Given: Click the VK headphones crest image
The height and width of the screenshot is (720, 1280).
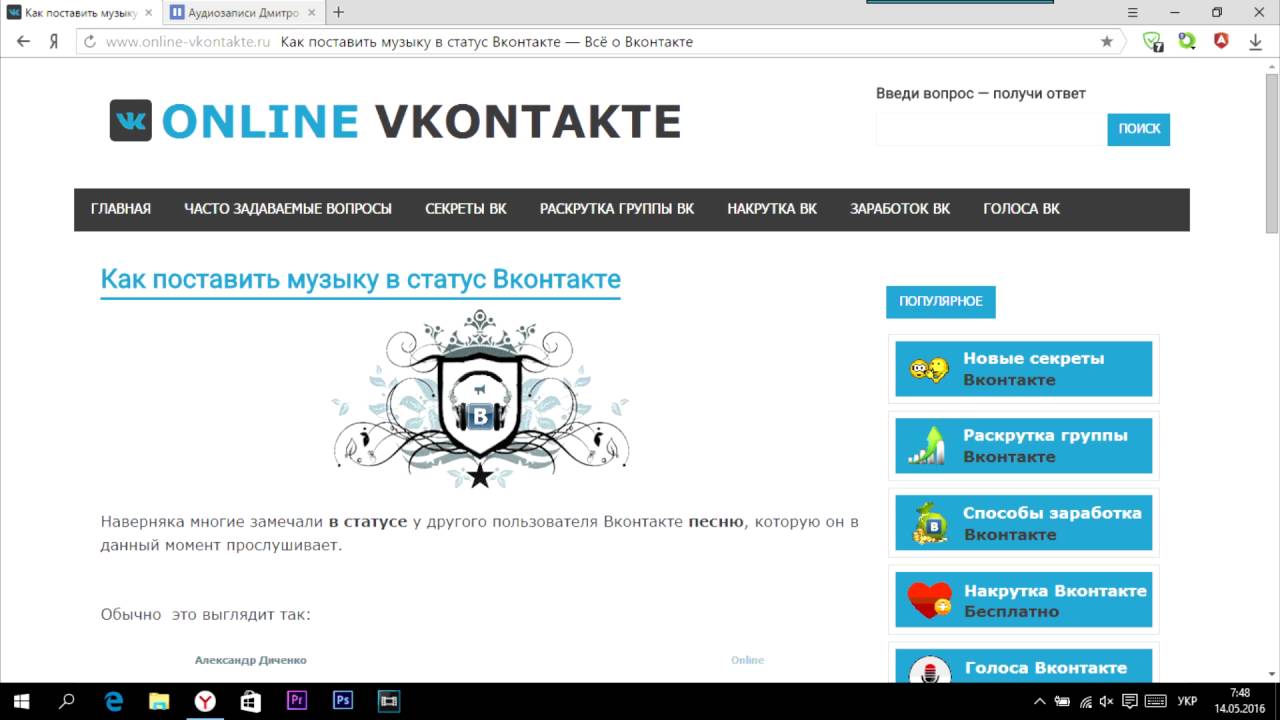Looking at the screenshot, I should click(481, 399).
